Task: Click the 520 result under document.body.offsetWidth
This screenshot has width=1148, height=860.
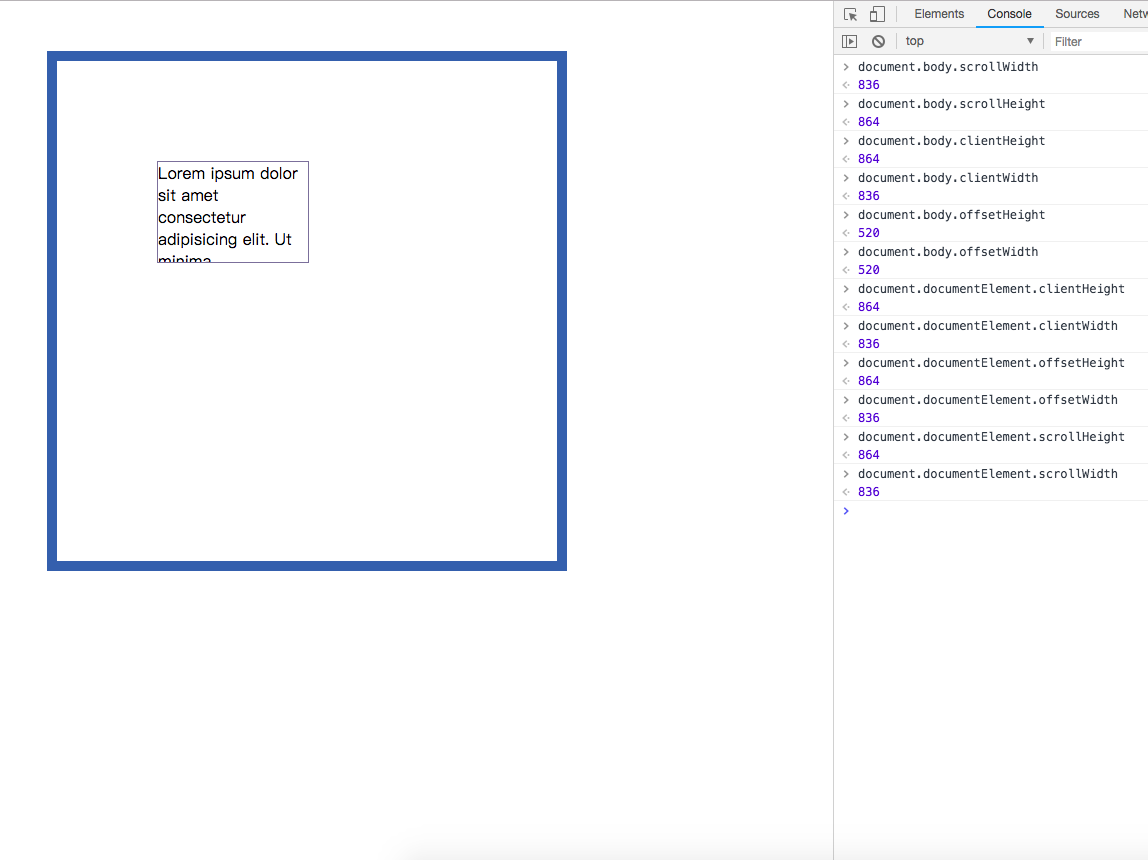Action: (x=868, y=270)
